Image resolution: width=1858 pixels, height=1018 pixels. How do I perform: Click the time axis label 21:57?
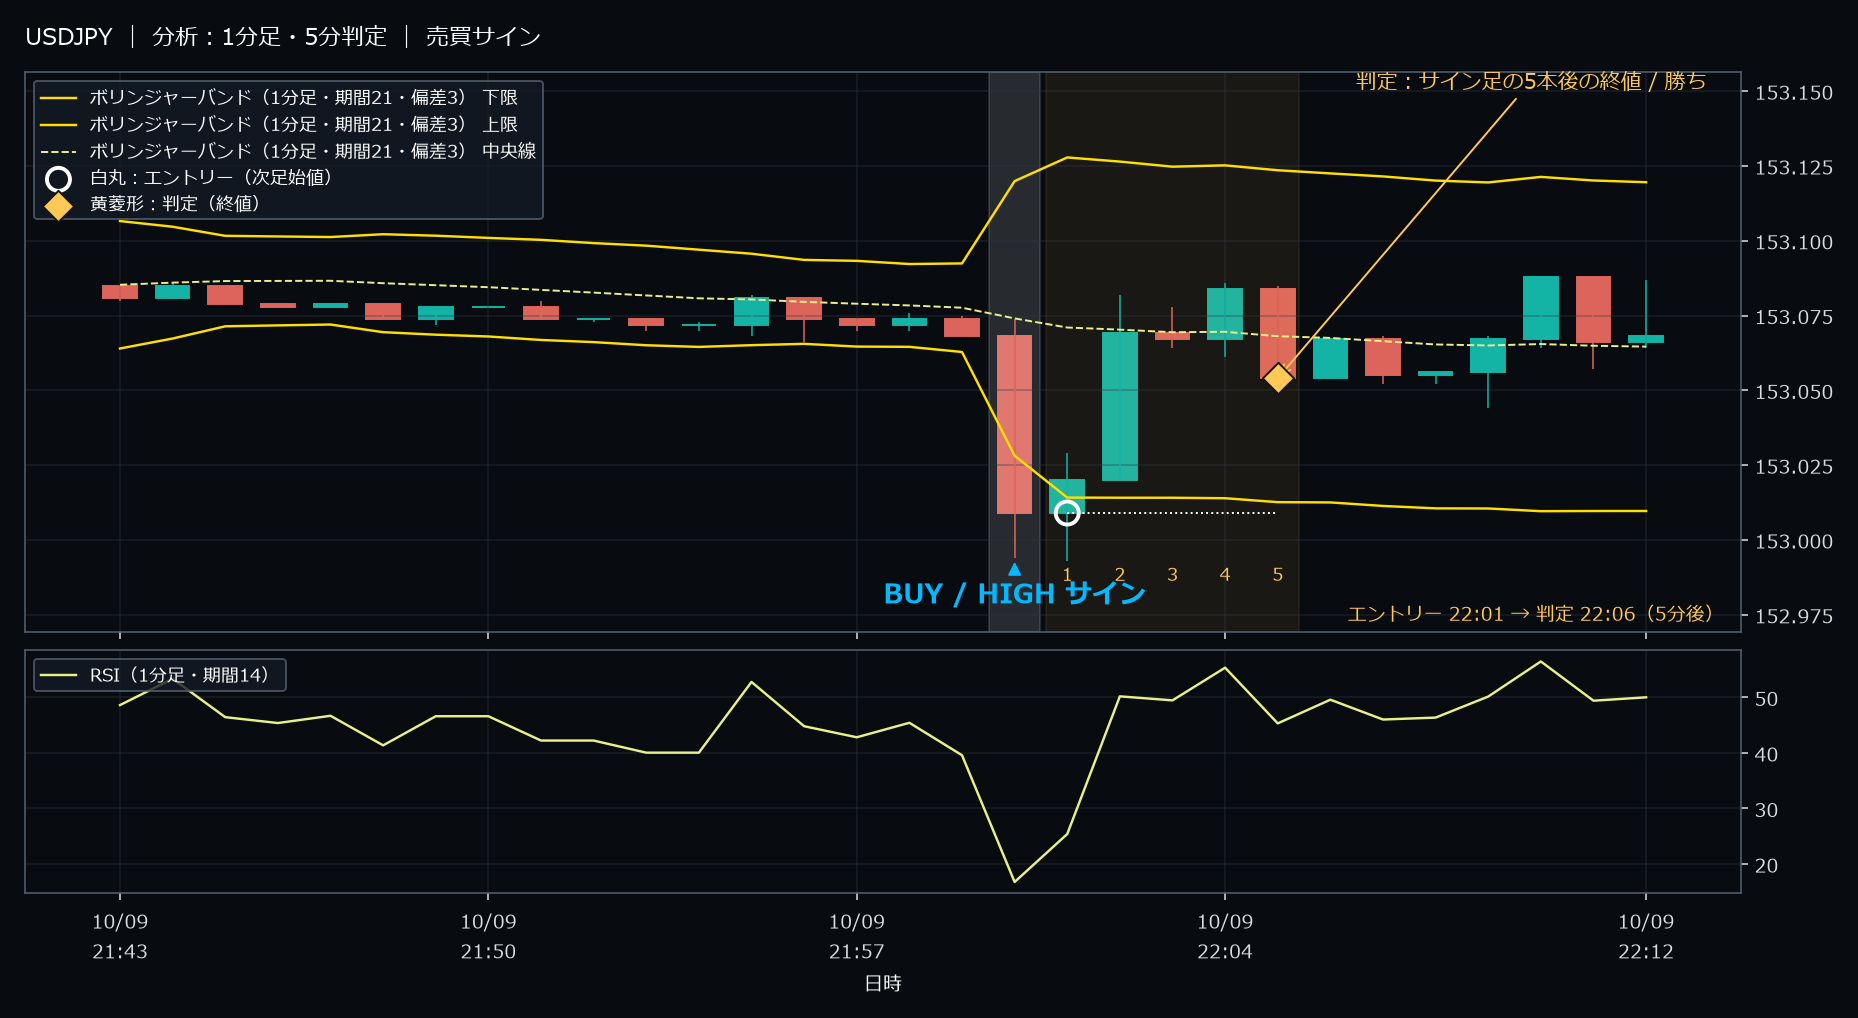[857, 952]
